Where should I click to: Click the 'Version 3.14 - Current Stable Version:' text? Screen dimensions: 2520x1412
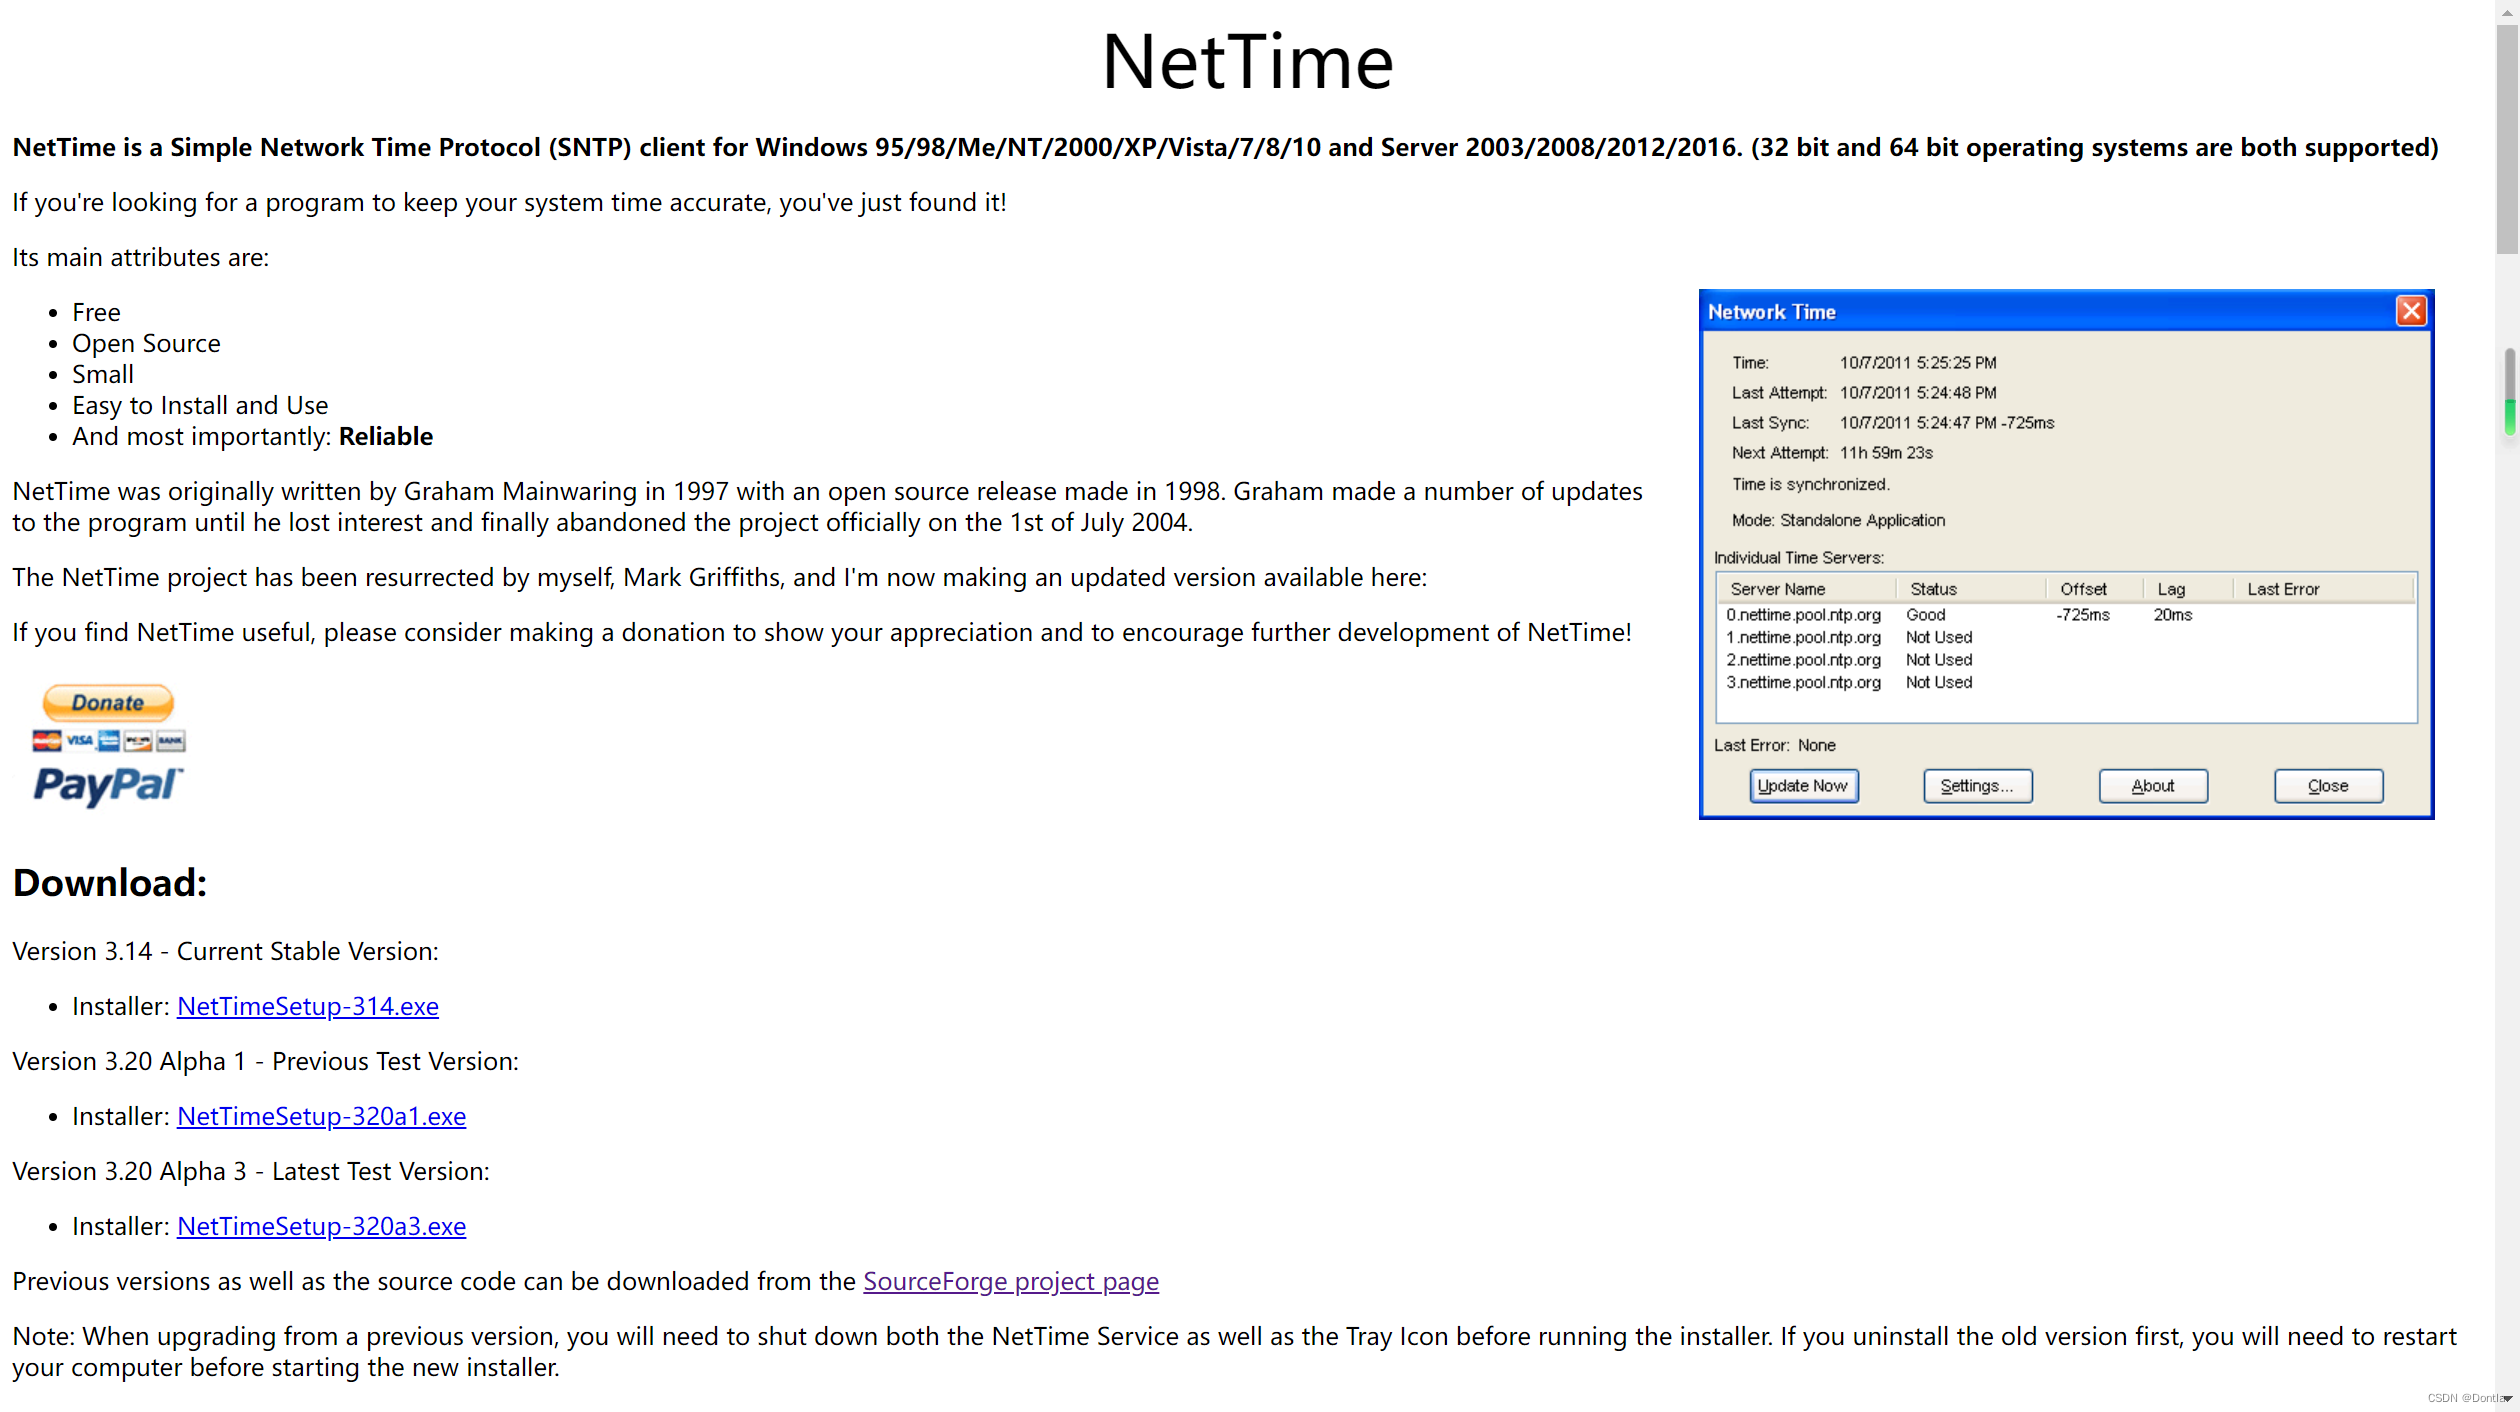[225, 951]
